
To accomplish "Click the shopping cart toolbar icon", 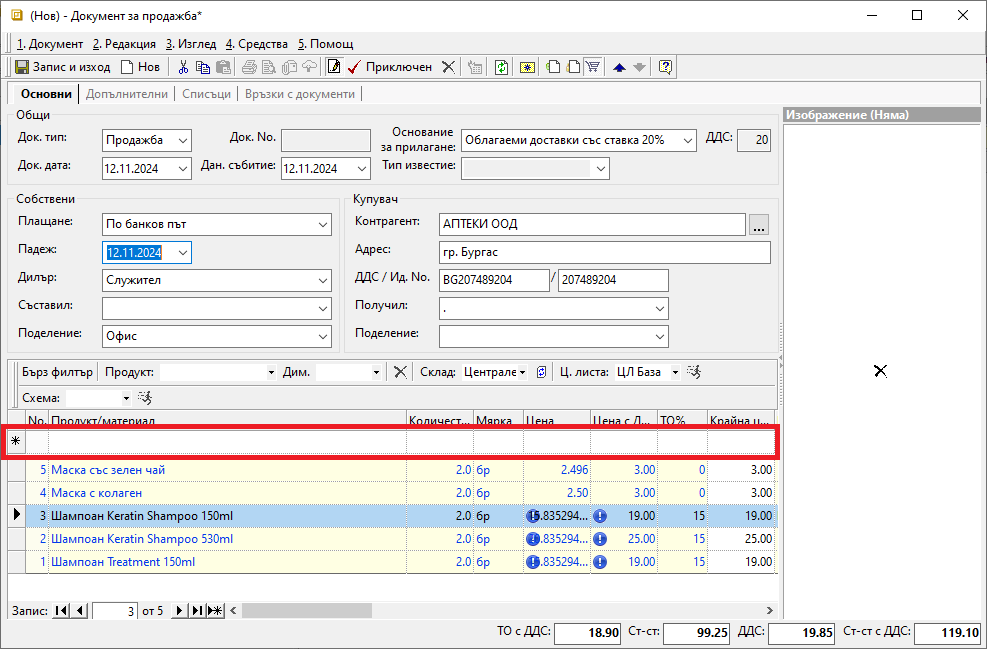I will click(593, 67).
